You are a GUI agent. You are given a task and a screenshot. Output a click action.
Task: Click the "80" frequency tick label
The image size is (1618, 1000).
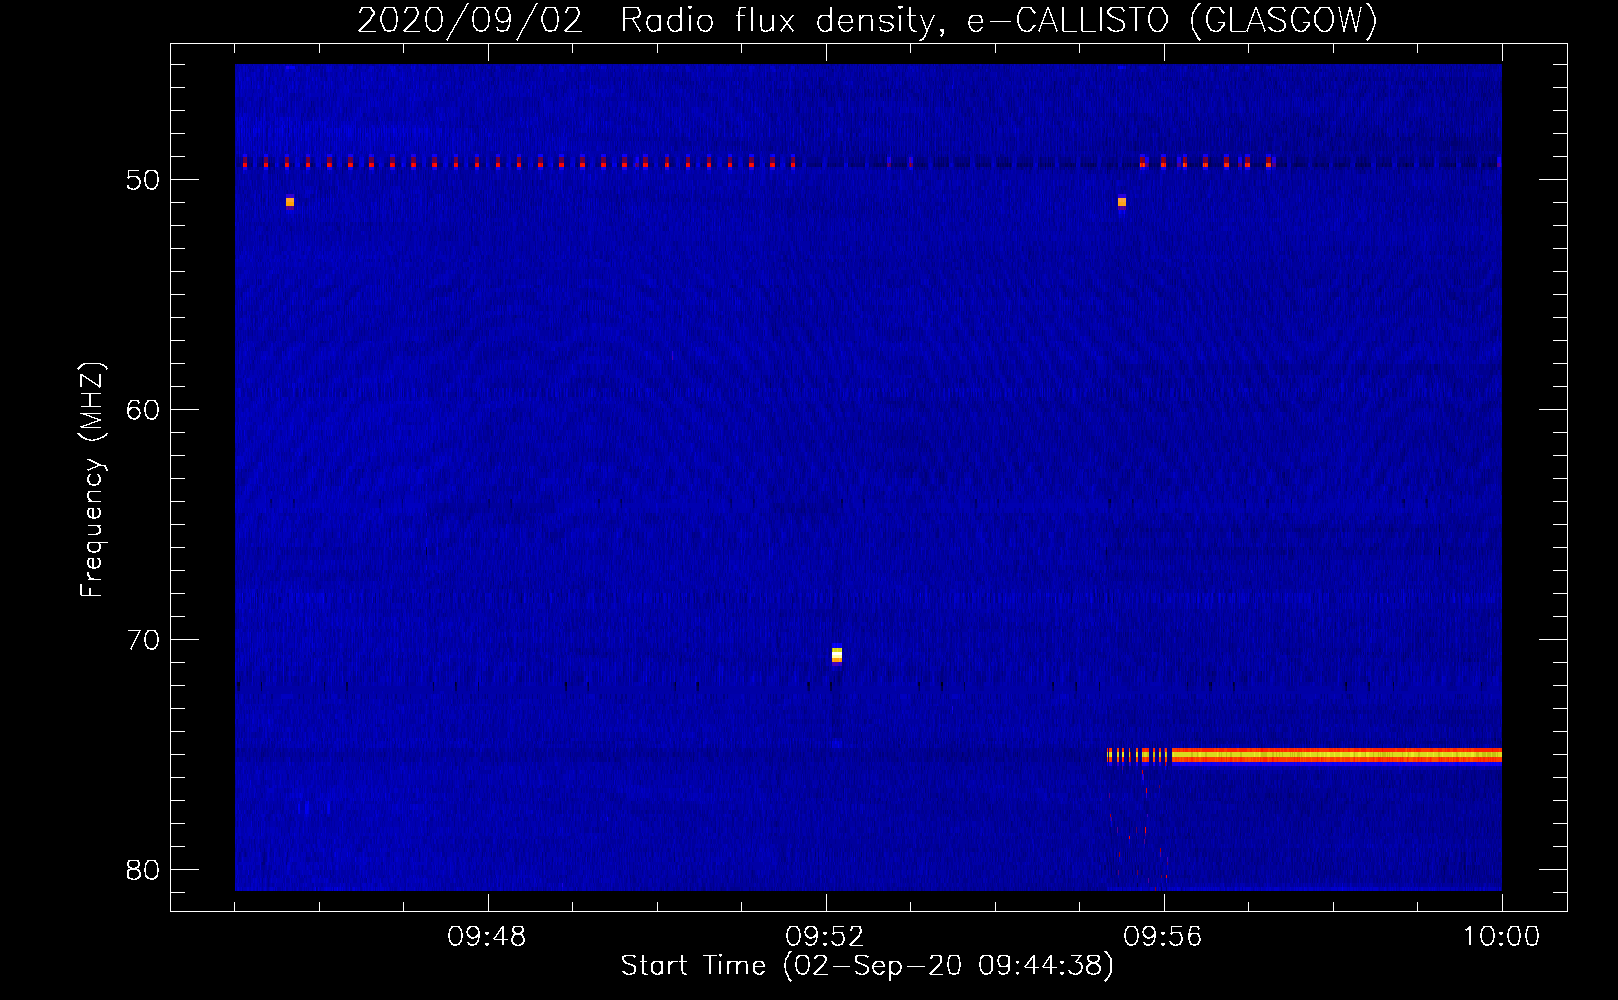tap(143, 870)
